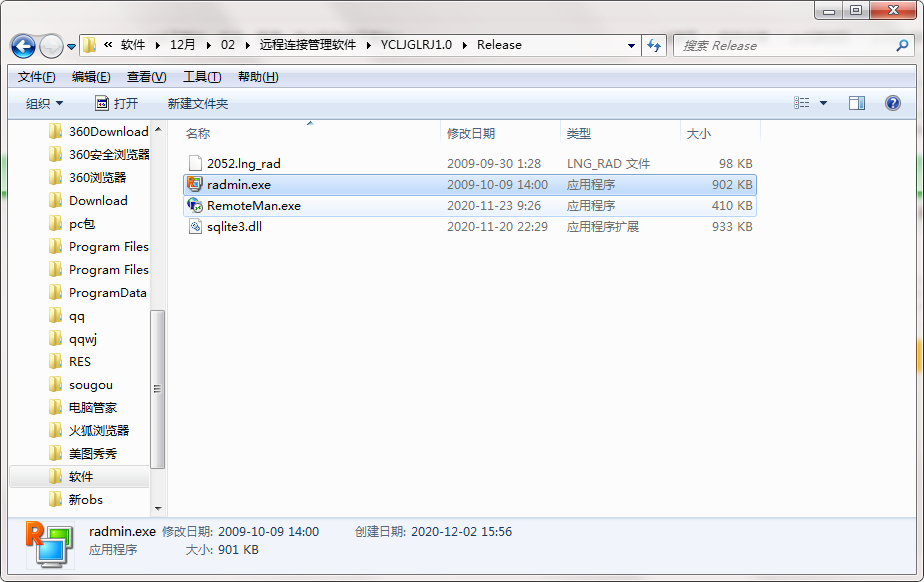The height and width of the screenshot is (582, 924).
Task: Select the 2052.lng_rad file icon
Action: [195, 163]
